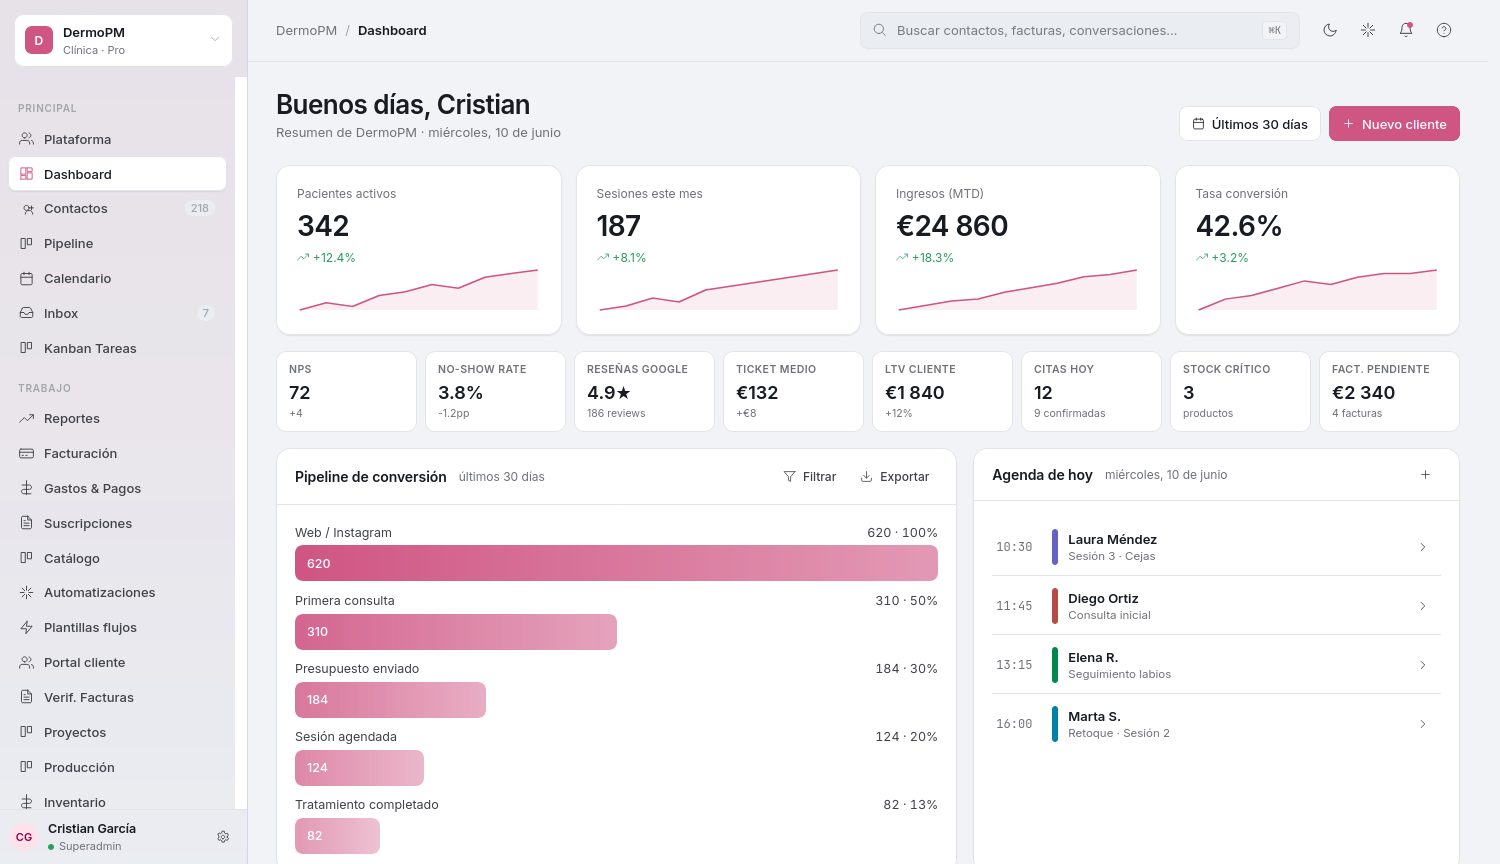
Task: Click the Verif. Facturas icon
Action: point(27,697)
